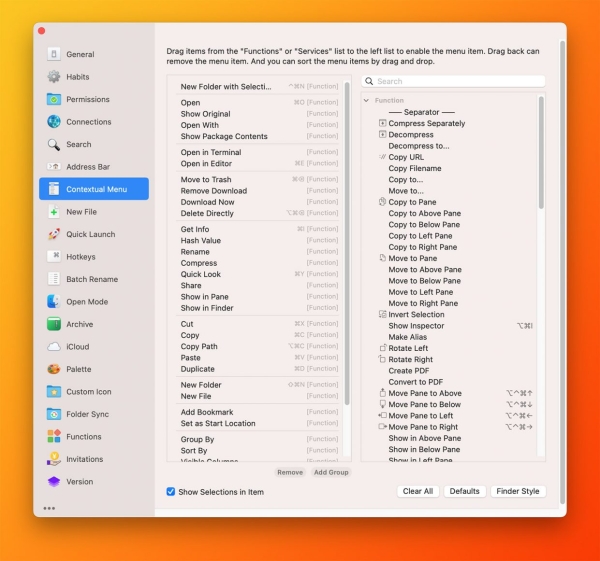Image resolution: width=600 pixels, height=561 pixels.
Task: Click the functions list search field
Action: click(x=453, y=81)
